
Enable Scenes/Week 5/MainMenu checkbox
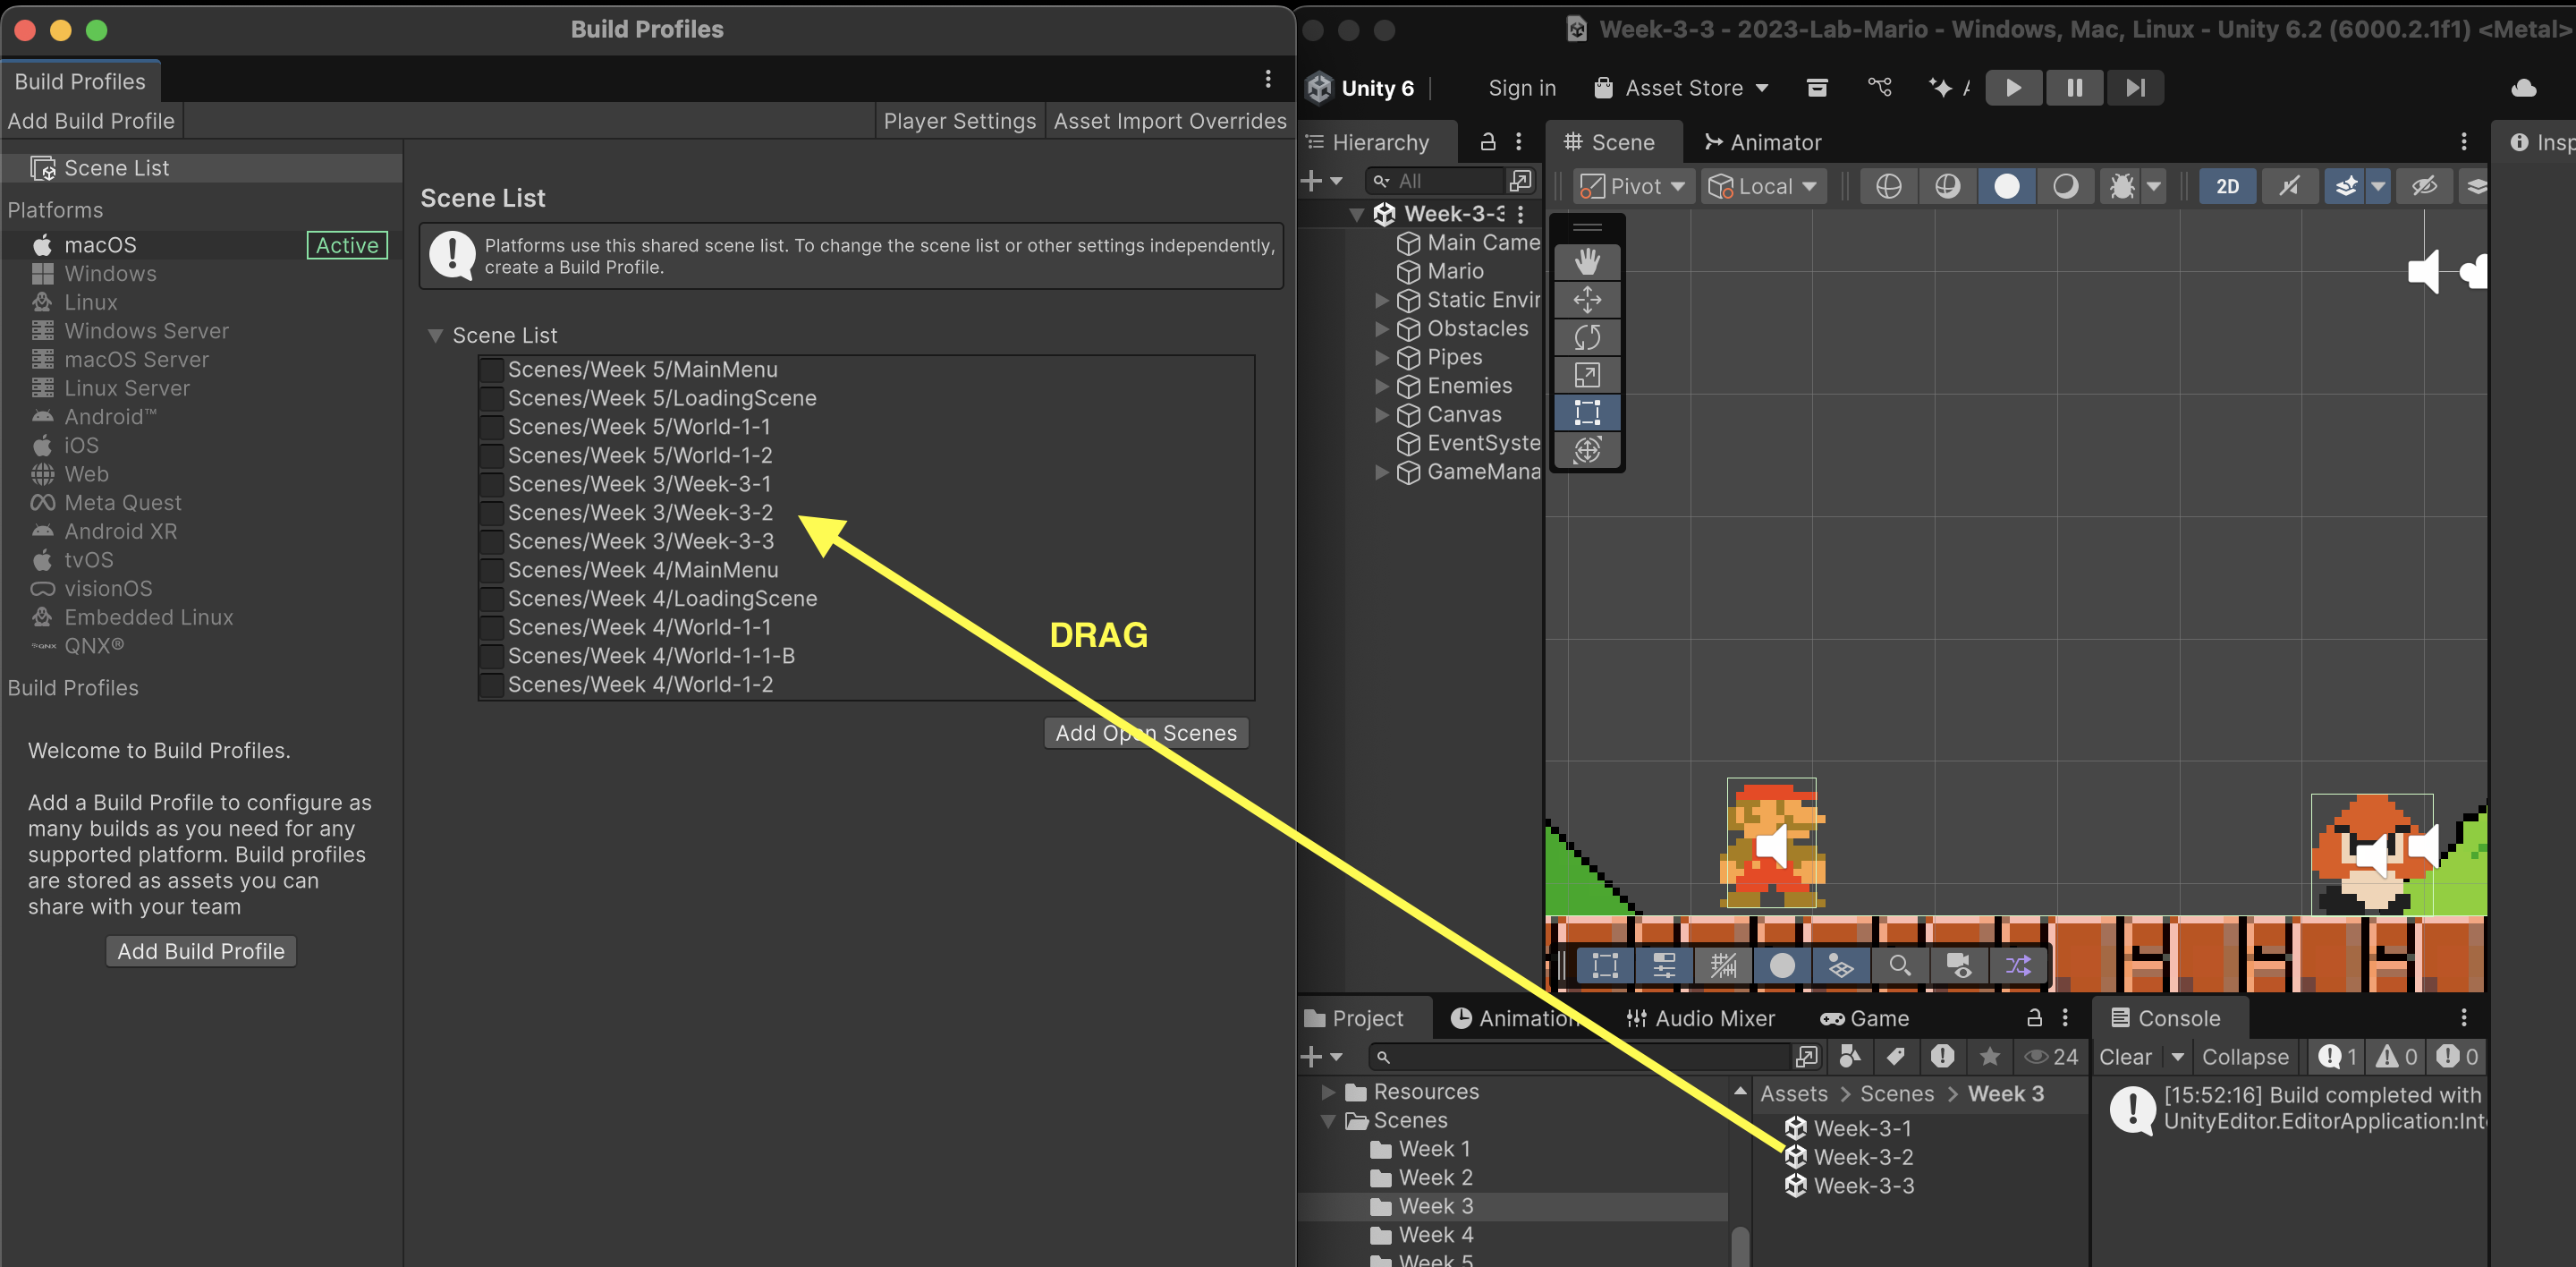click(x=491, y=370)
